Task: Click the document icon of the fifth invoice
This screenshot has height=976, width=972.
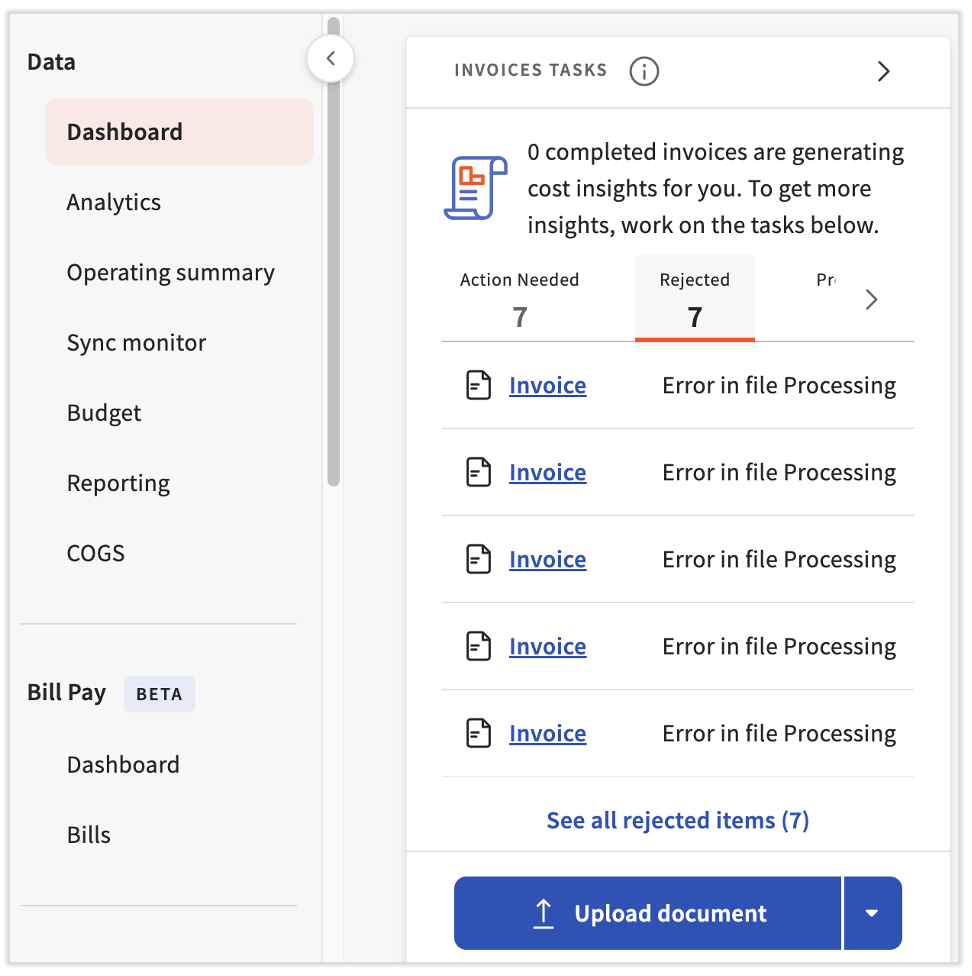Action: 480,733
